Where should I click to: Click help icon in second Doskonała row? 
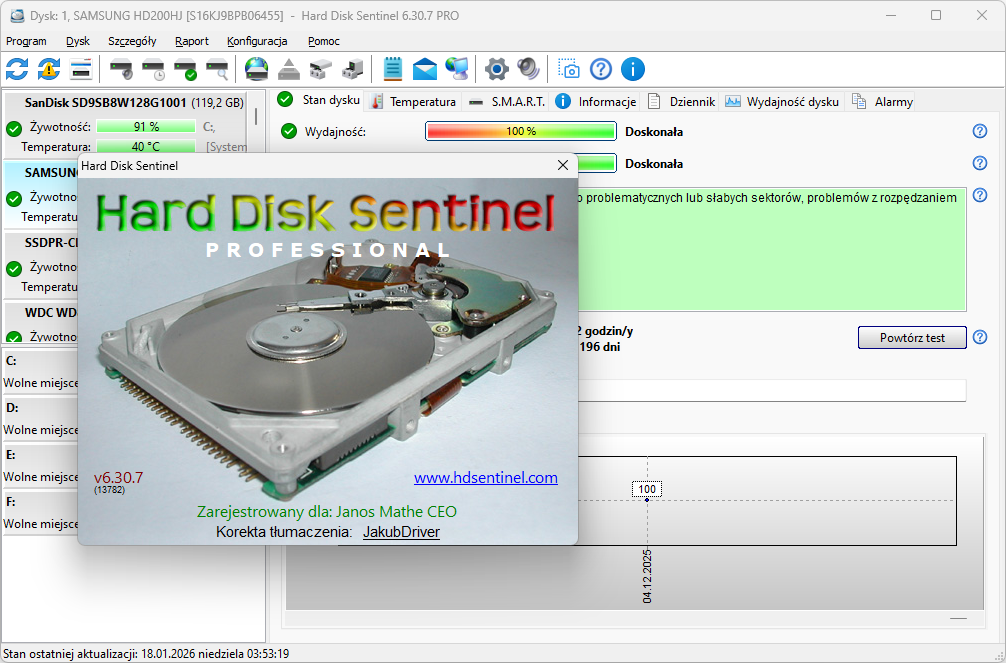(x=980, y=163)
